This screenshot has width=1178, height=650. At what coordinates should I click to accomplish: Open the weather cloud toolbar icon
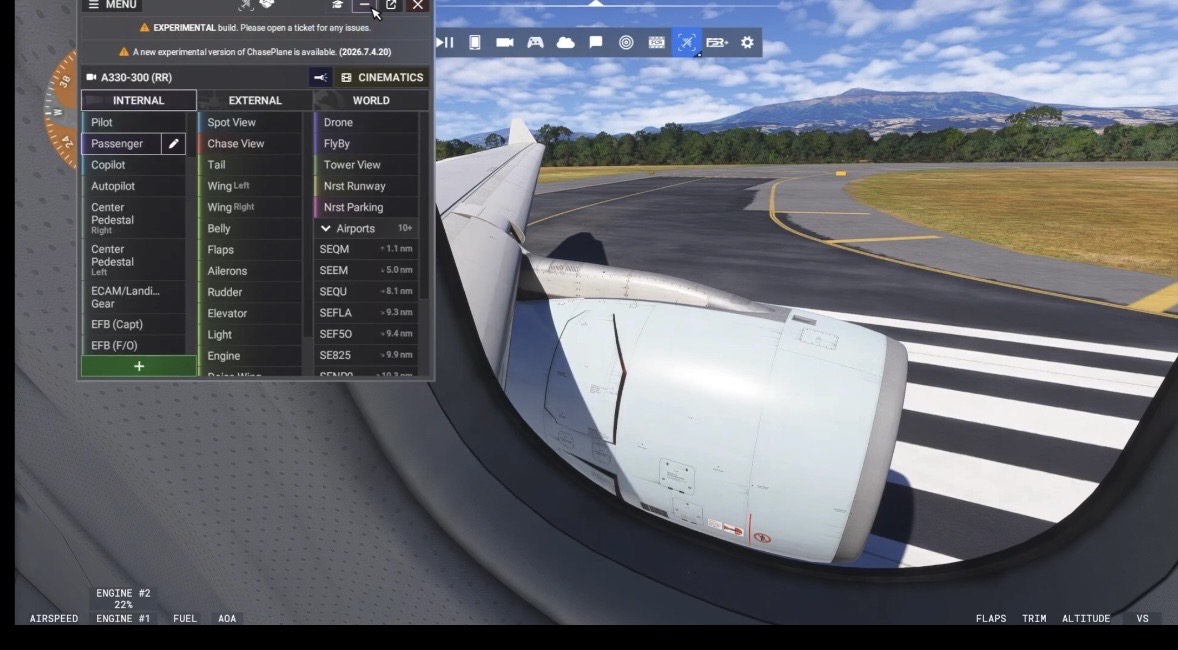[565, 42]
